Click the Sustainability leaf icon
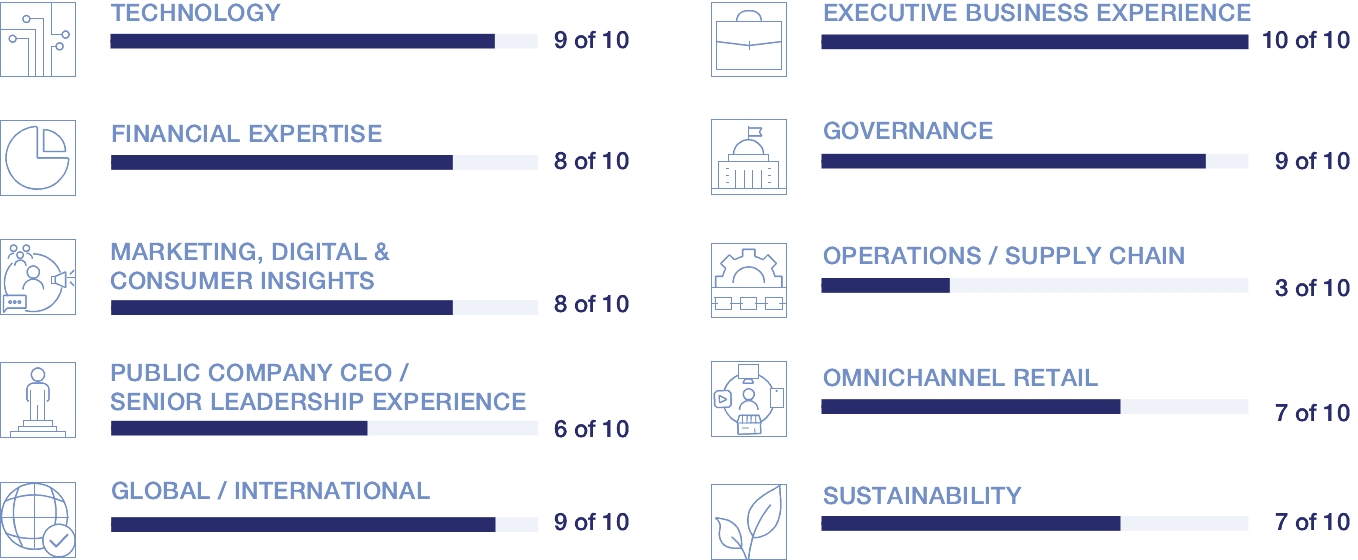1358x560 pixels. (x=749, y=521)
